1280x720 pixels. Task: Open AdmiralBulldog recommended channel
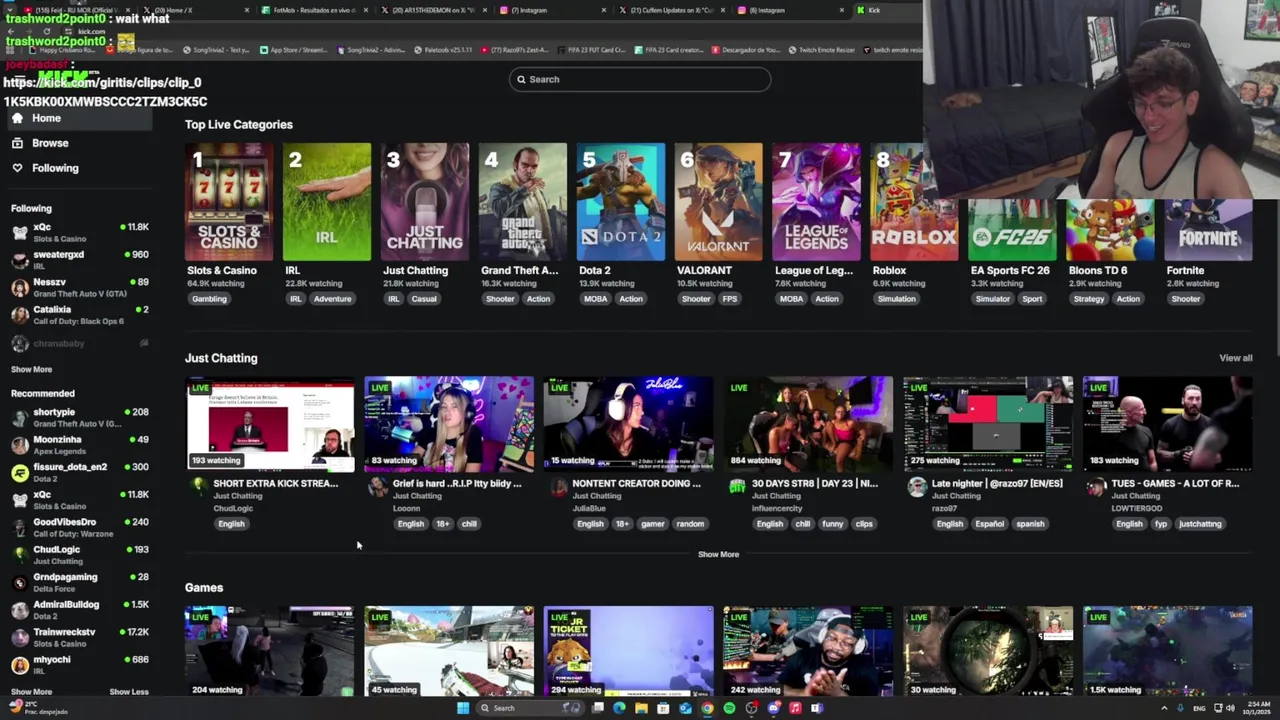[78, 609]
